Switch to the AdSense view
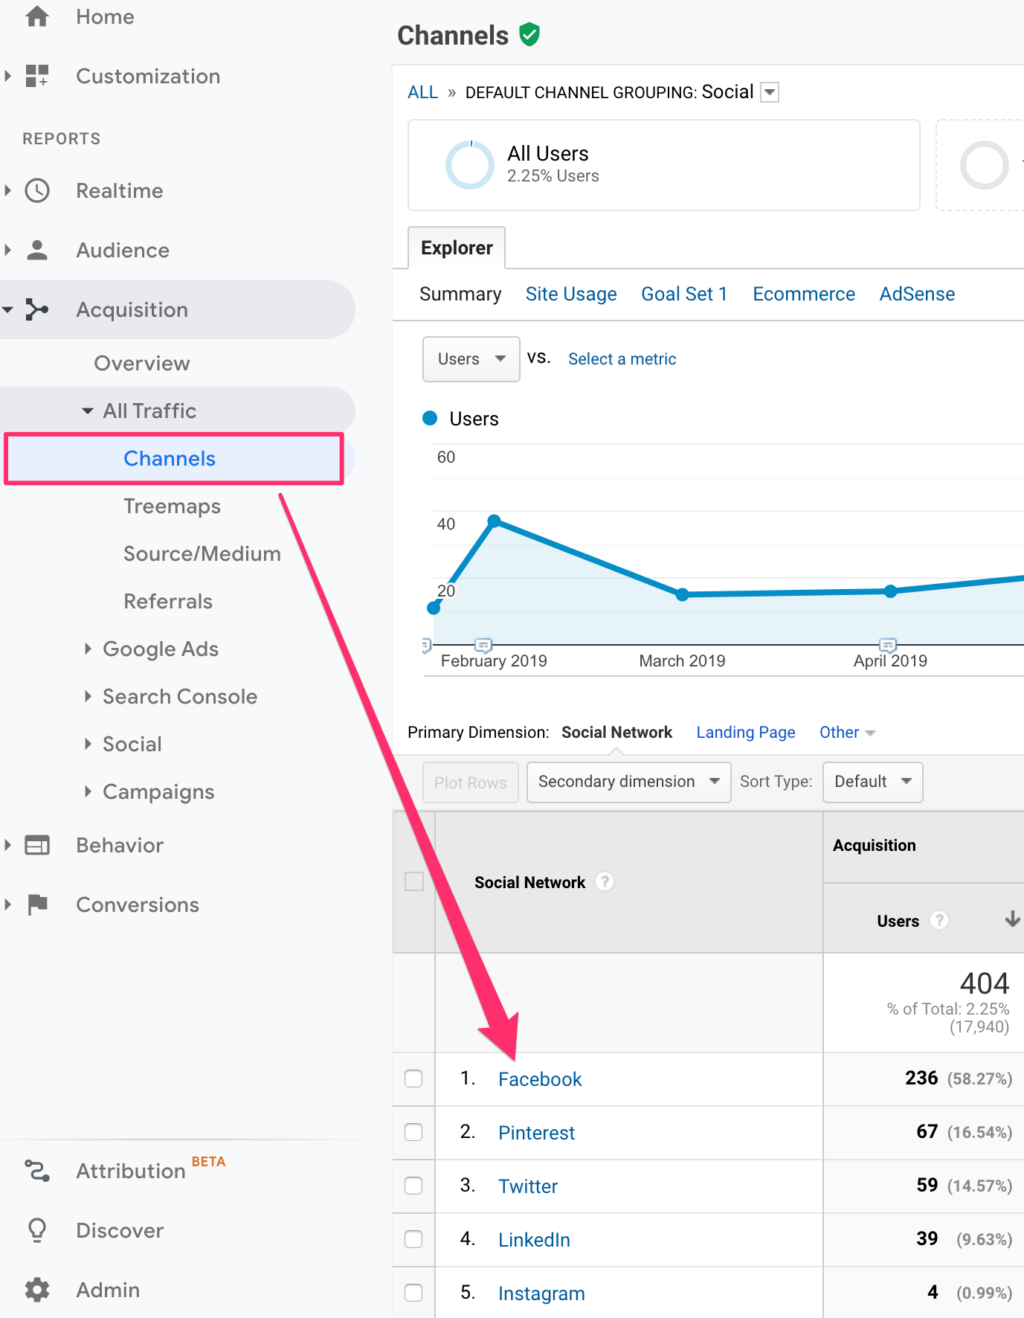Viewport: 1024px width, 1318px height. click(x=917, y=294)
